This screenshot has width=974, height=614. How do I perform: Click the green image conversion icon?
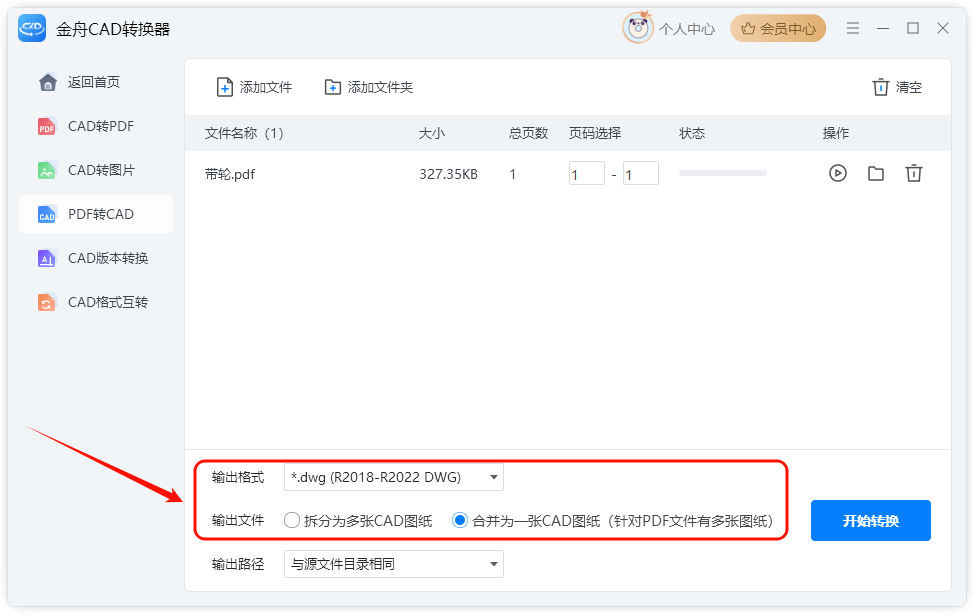click(47, 170)
